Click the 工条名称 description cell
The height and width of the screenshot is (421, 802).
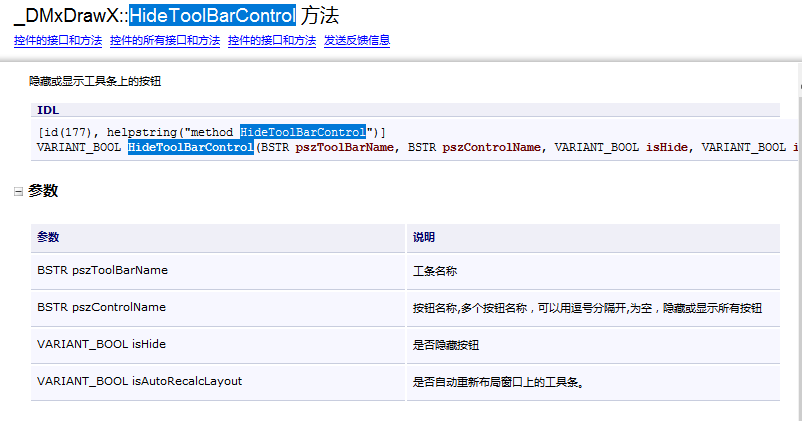[x=435, y=271]
